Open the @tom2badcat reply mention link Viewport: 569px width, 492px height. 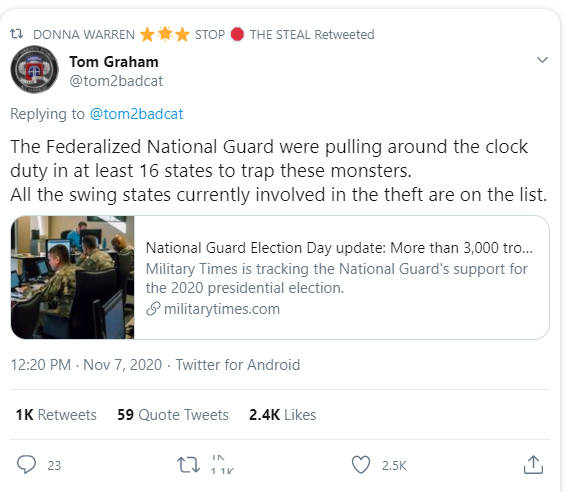click(136, 114)
